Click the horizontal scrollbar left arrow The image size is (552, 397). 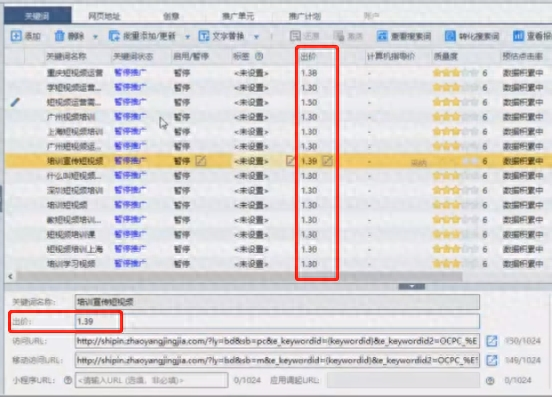[10, 277]
